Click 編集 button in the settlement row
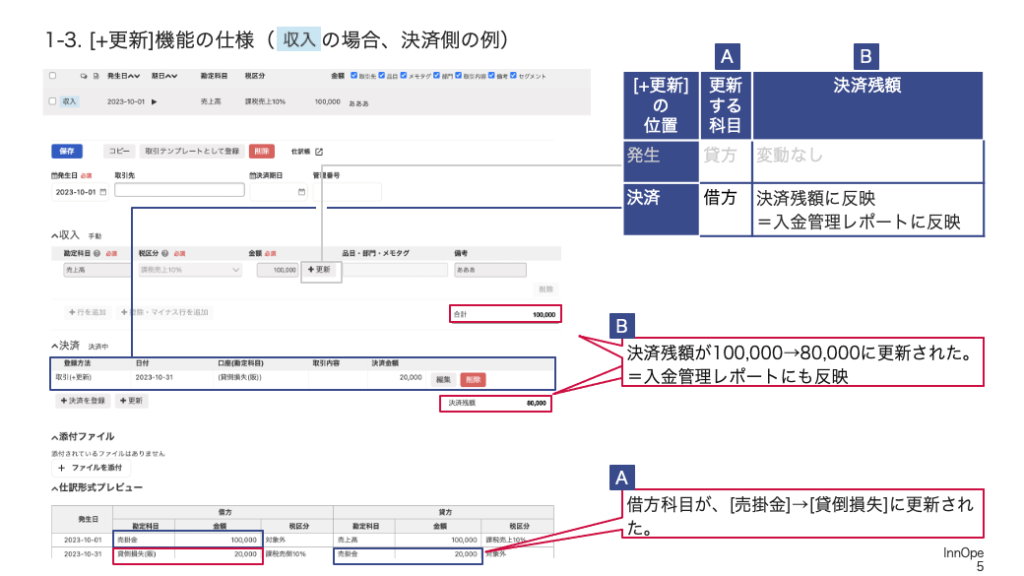1024x576 pixels. (x=443, y=379)
